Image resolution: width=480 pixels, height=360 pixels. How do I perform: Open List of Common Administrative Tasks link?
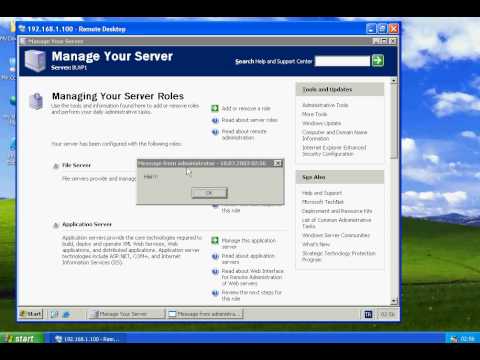tap(336, 223)
